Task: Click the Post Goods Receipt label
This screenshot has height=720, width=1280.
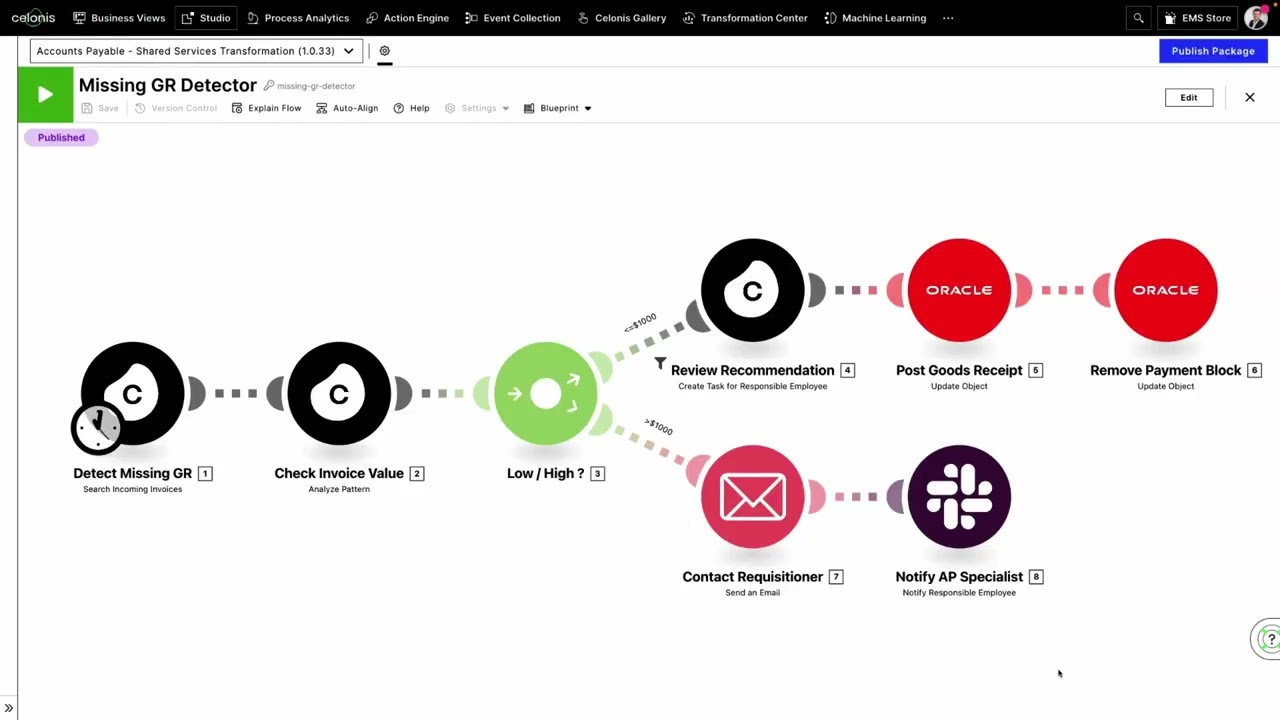Action: coord(959,370)
